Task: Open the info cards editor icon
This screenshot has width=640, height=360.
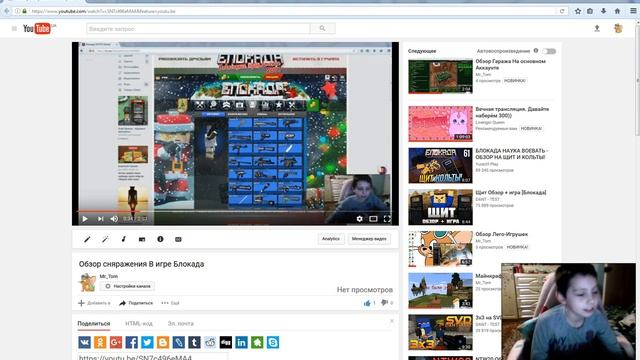Action: coord(160,239)
